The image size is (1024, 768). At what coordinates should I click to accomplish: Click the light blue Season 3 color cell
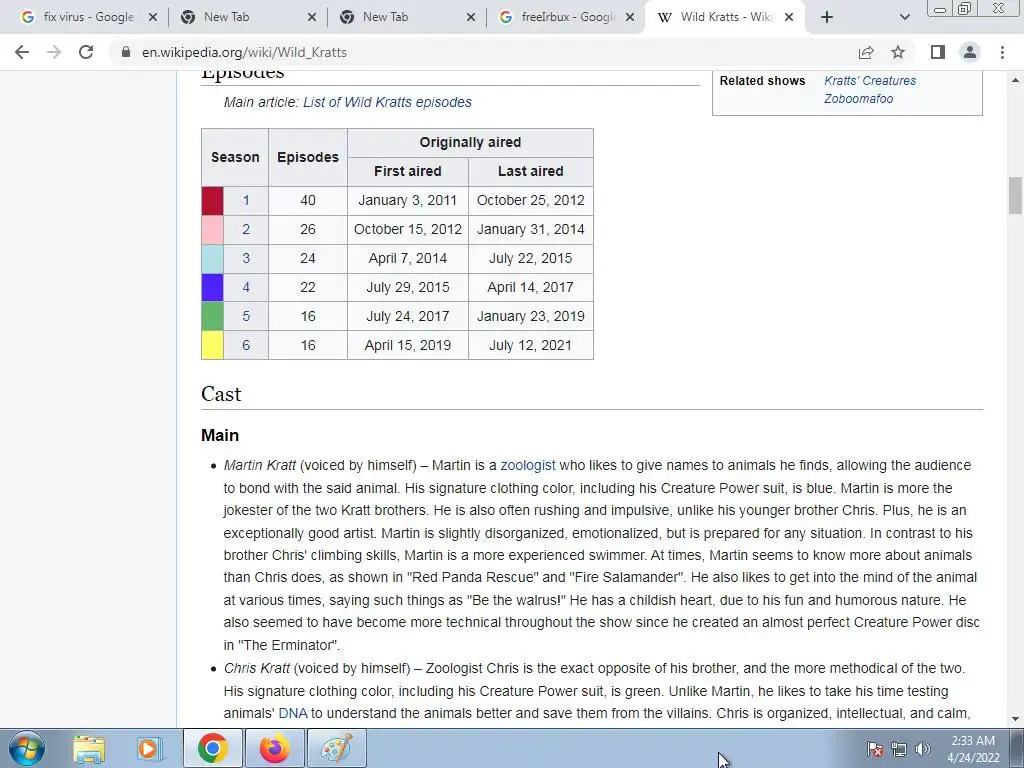click(212, 258)
